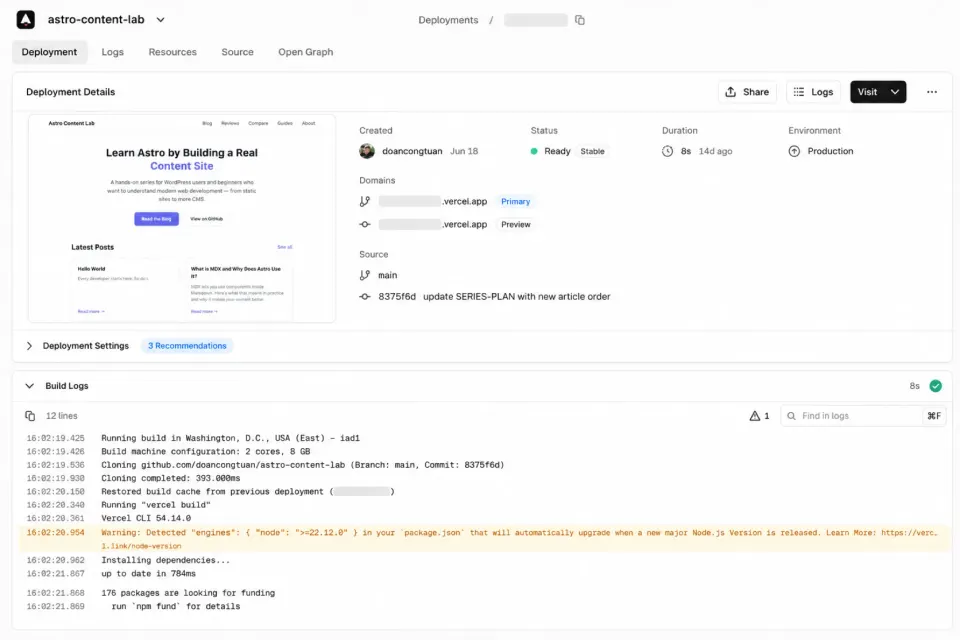Open the main branch link
The width and height of the screenshot is (960, 640).
[x=388, y=276]
